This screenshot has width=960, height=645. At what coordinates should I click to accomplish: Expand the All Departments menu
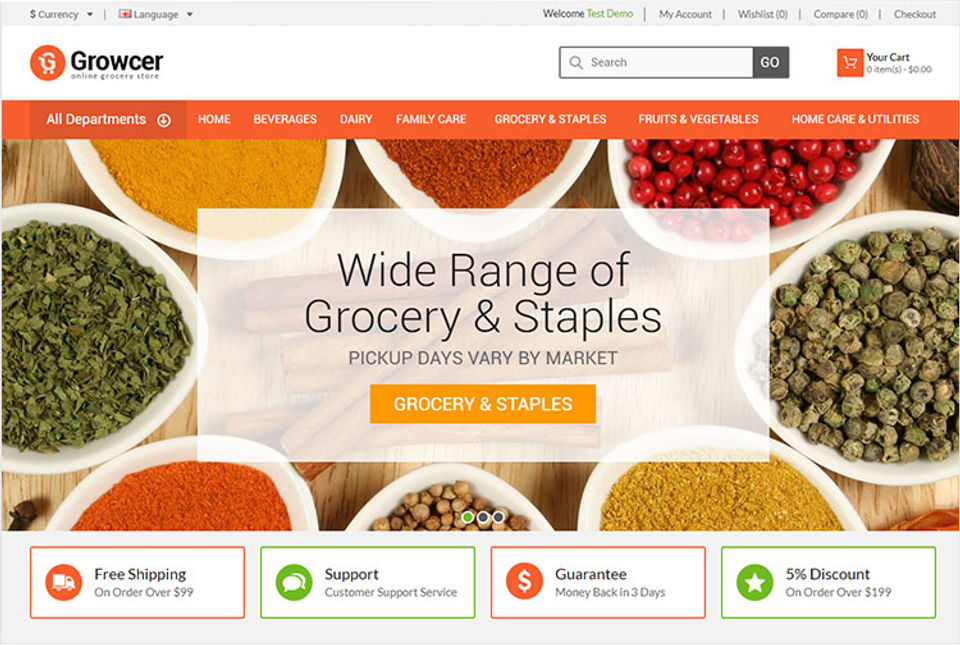coord(108,119)
